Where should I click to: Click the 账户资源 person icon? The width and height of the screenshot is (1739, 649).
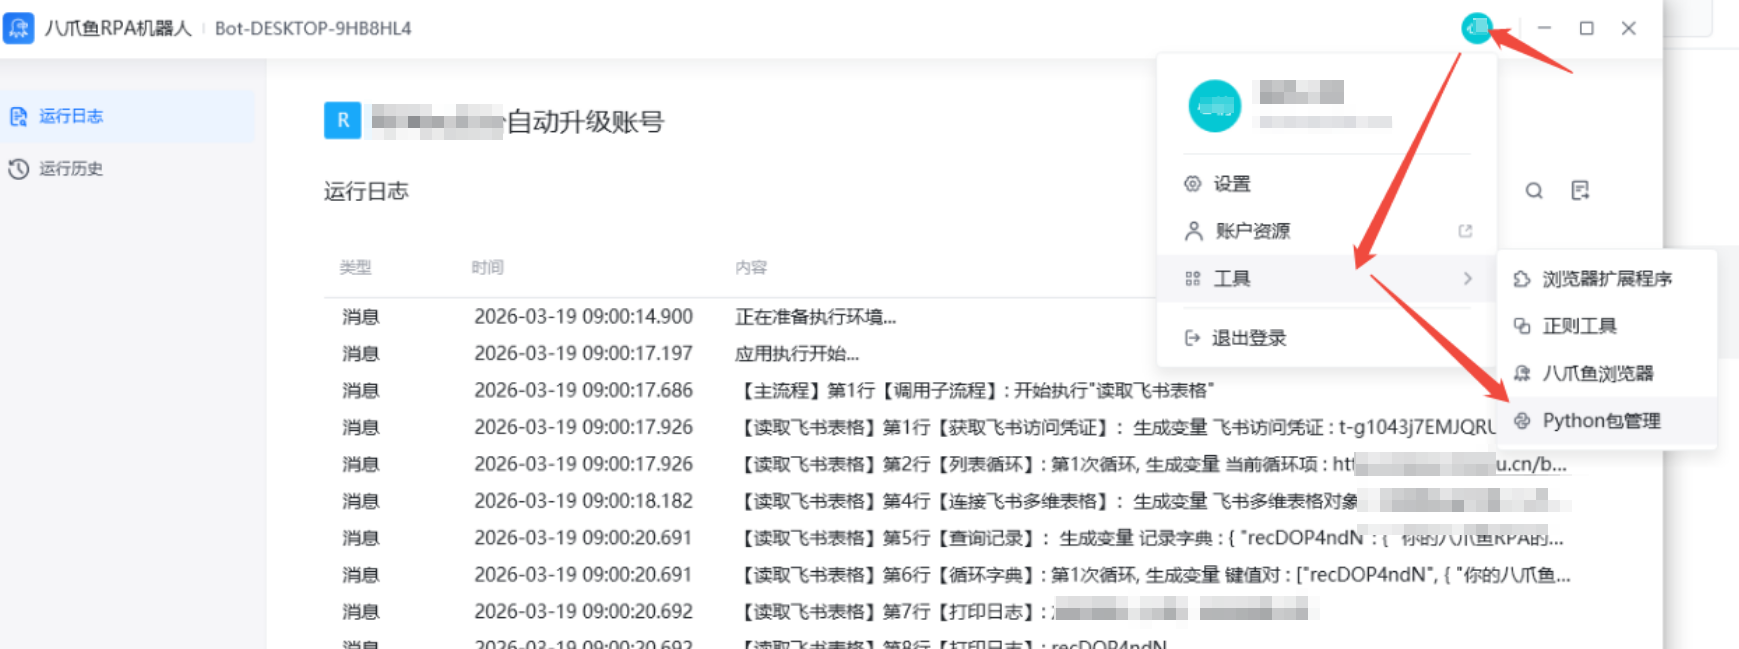[1193, 231]
